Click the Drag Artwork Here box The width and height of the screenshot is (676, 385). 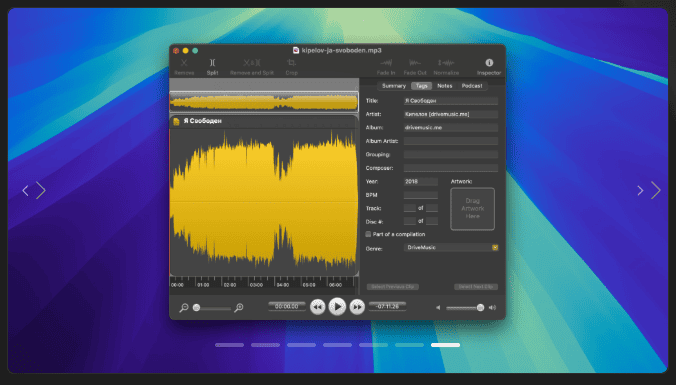coord(473,209)
